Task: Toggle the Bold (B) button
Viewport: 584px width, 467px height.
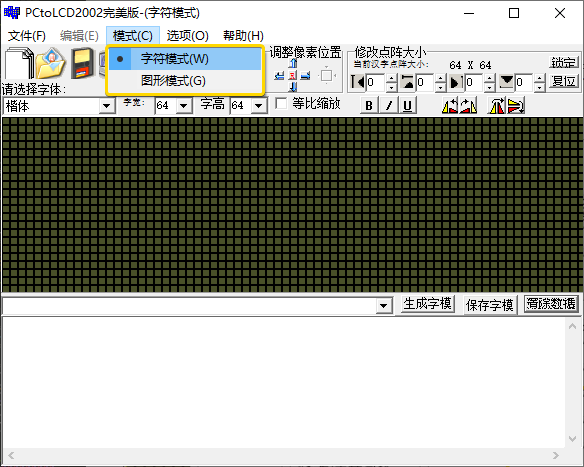Action: (369, 106)
